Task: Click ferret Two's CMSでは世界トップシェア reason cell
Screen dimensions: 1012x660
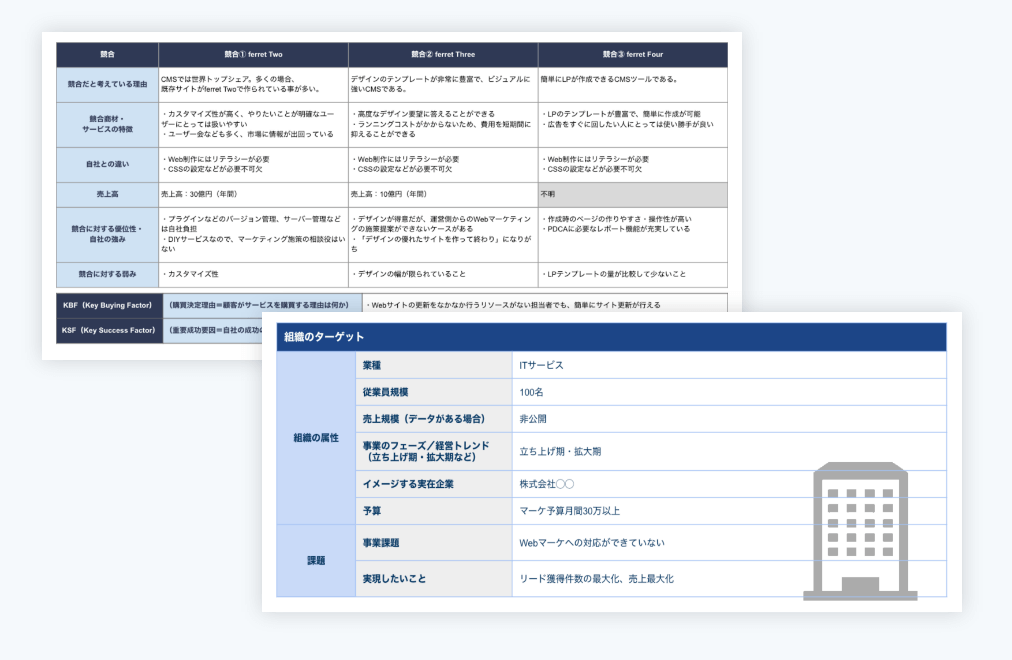Action: pyautogui.click(x=253, y=85)
